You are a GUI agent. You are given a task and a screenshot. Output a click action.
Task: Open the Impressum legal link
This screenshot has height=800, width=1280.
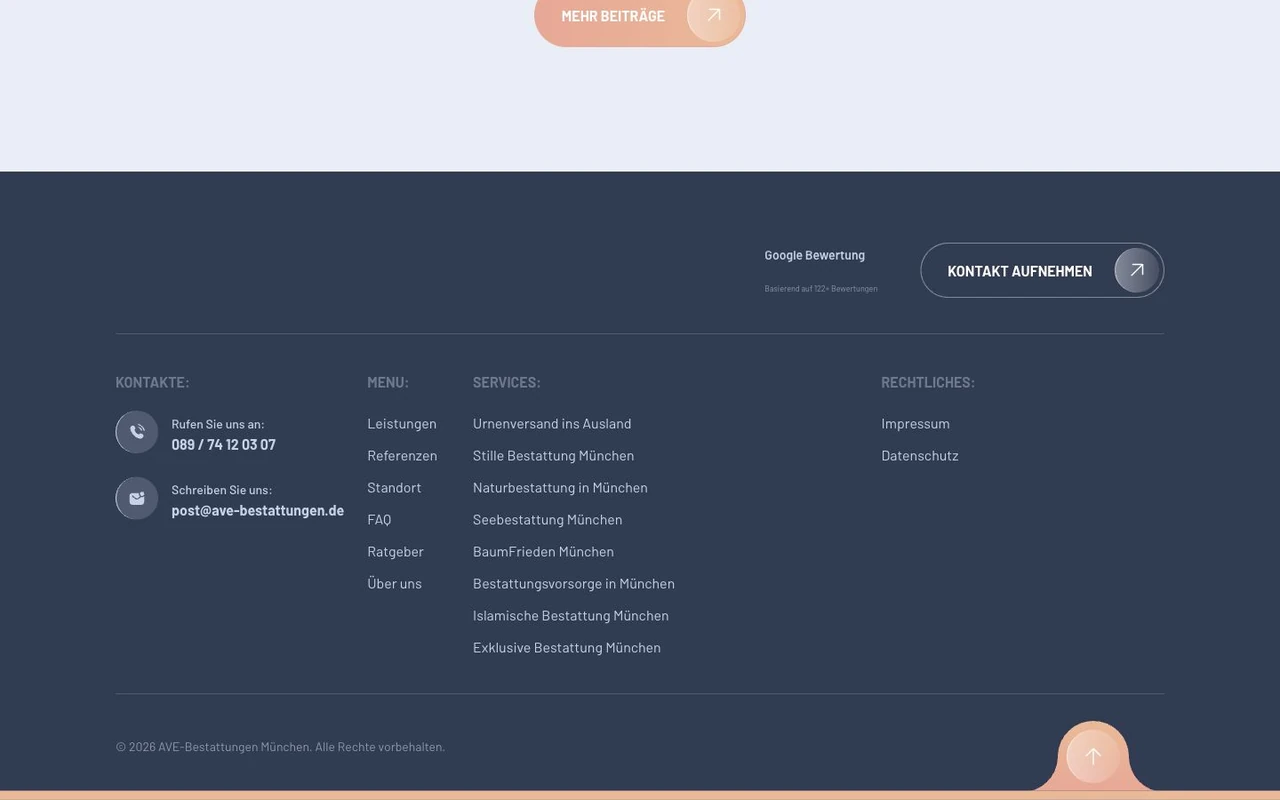[x=915, y=423]
